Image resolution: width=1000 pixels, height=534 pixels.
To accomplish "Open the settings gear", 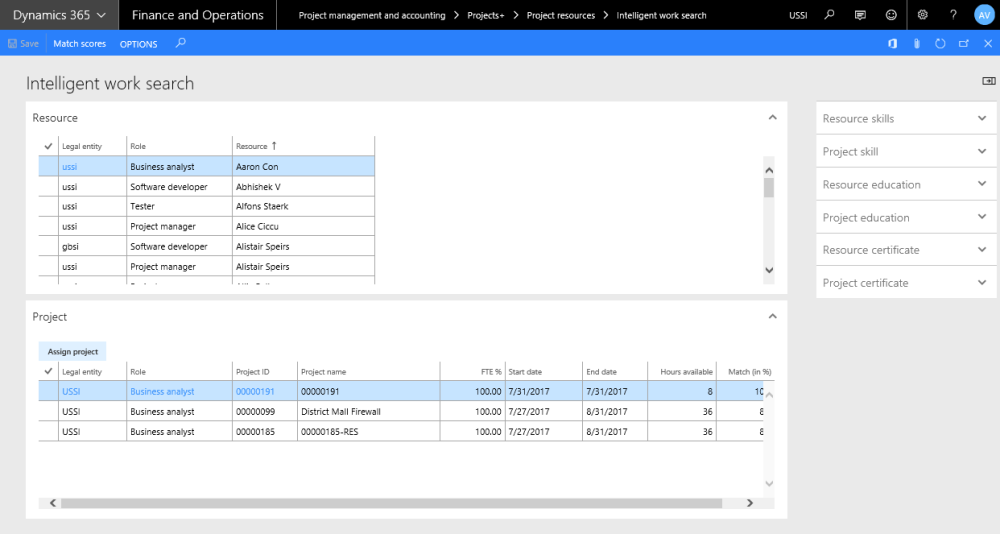I will (923, 15).
